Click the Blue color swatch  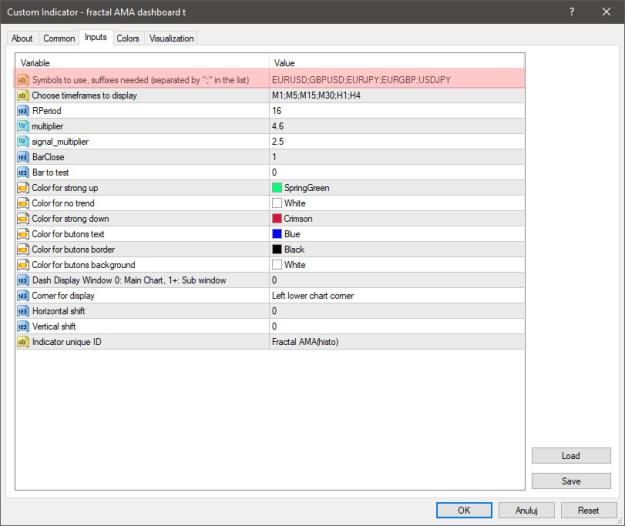[x=277, y=234]
